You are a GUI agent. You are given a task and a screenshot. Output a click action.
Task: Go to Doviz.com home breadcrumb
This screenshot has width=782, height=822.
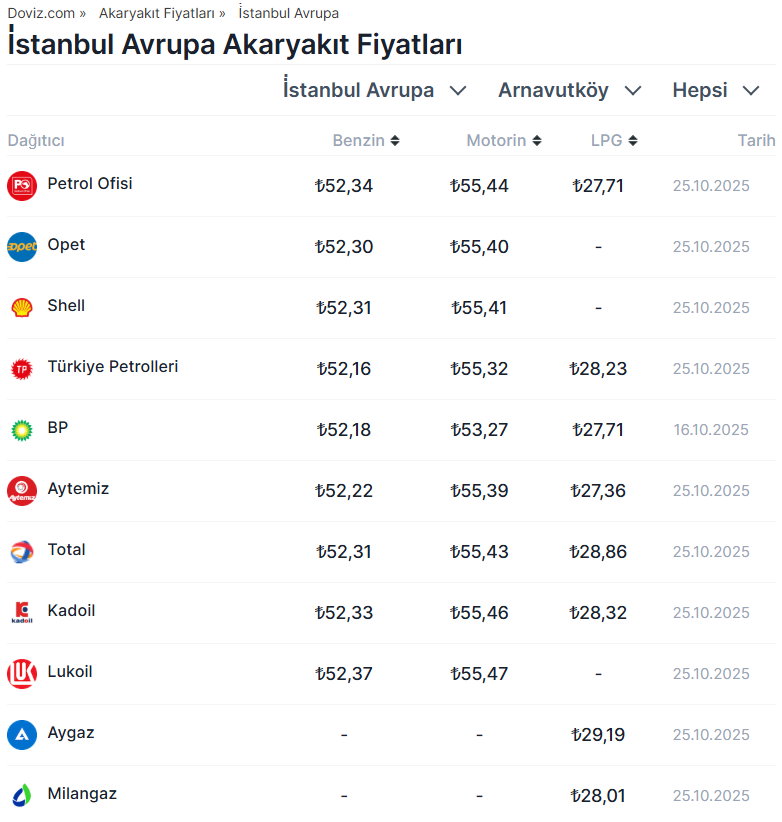pyautogui.click(x=40, y=13)
